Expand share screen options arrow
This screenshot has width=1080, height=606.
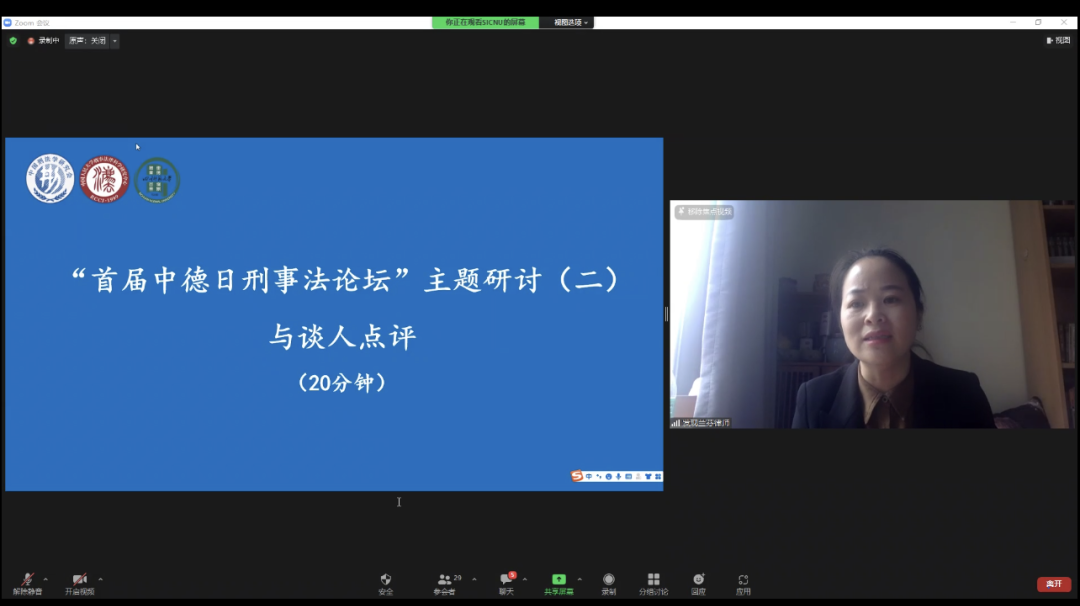(580, 579)
